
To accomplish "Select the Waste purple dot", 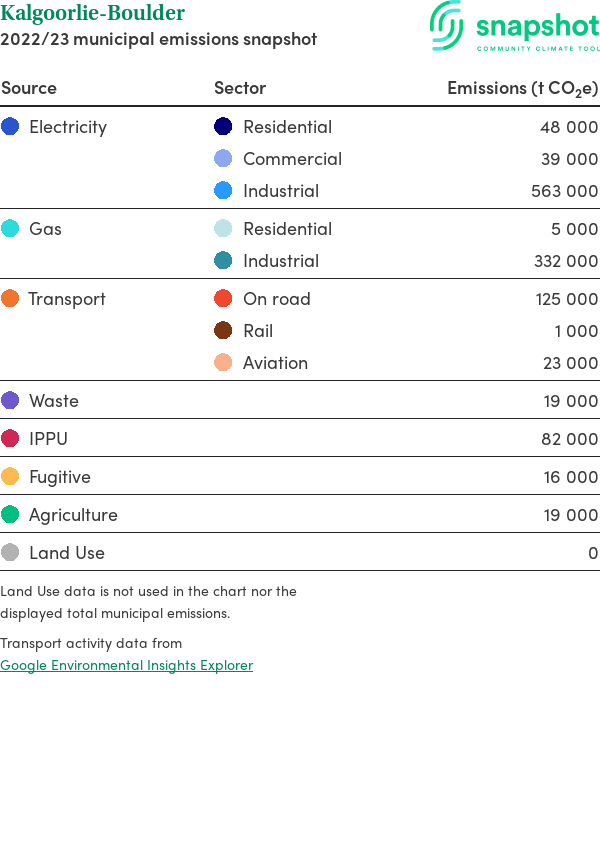I will [x=10, y=400].
